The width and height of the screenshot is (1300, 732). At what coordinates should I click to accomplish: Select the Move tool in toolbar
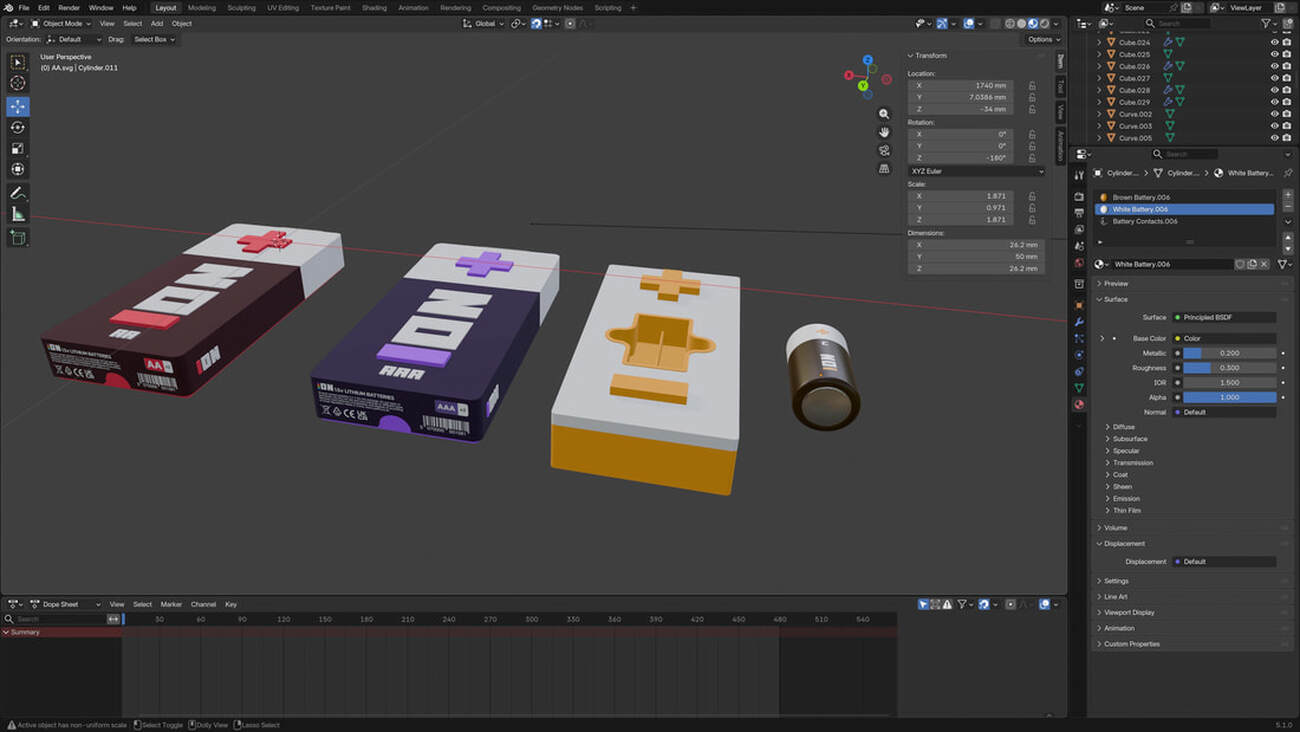[x=17, y=106]
